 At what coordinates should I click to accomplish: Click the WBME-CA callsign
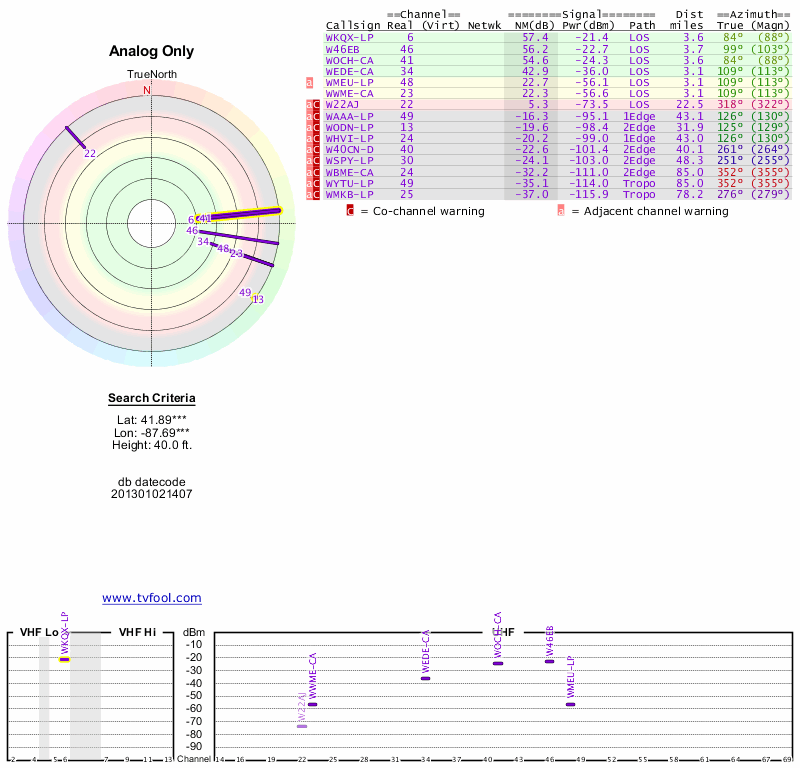(x=349, y=172)
